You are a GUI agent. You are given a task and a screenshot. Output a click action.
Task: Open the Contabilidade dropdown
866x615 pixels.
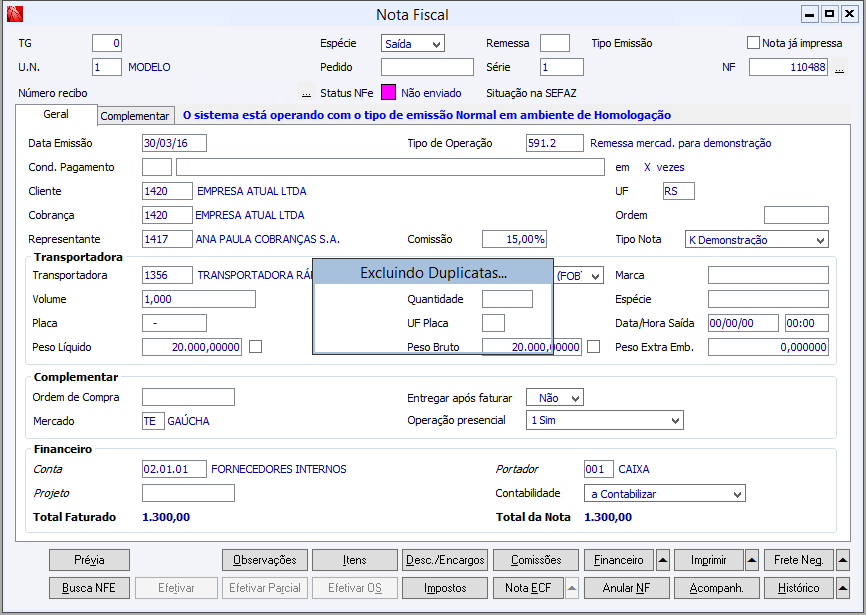(737, 494)
